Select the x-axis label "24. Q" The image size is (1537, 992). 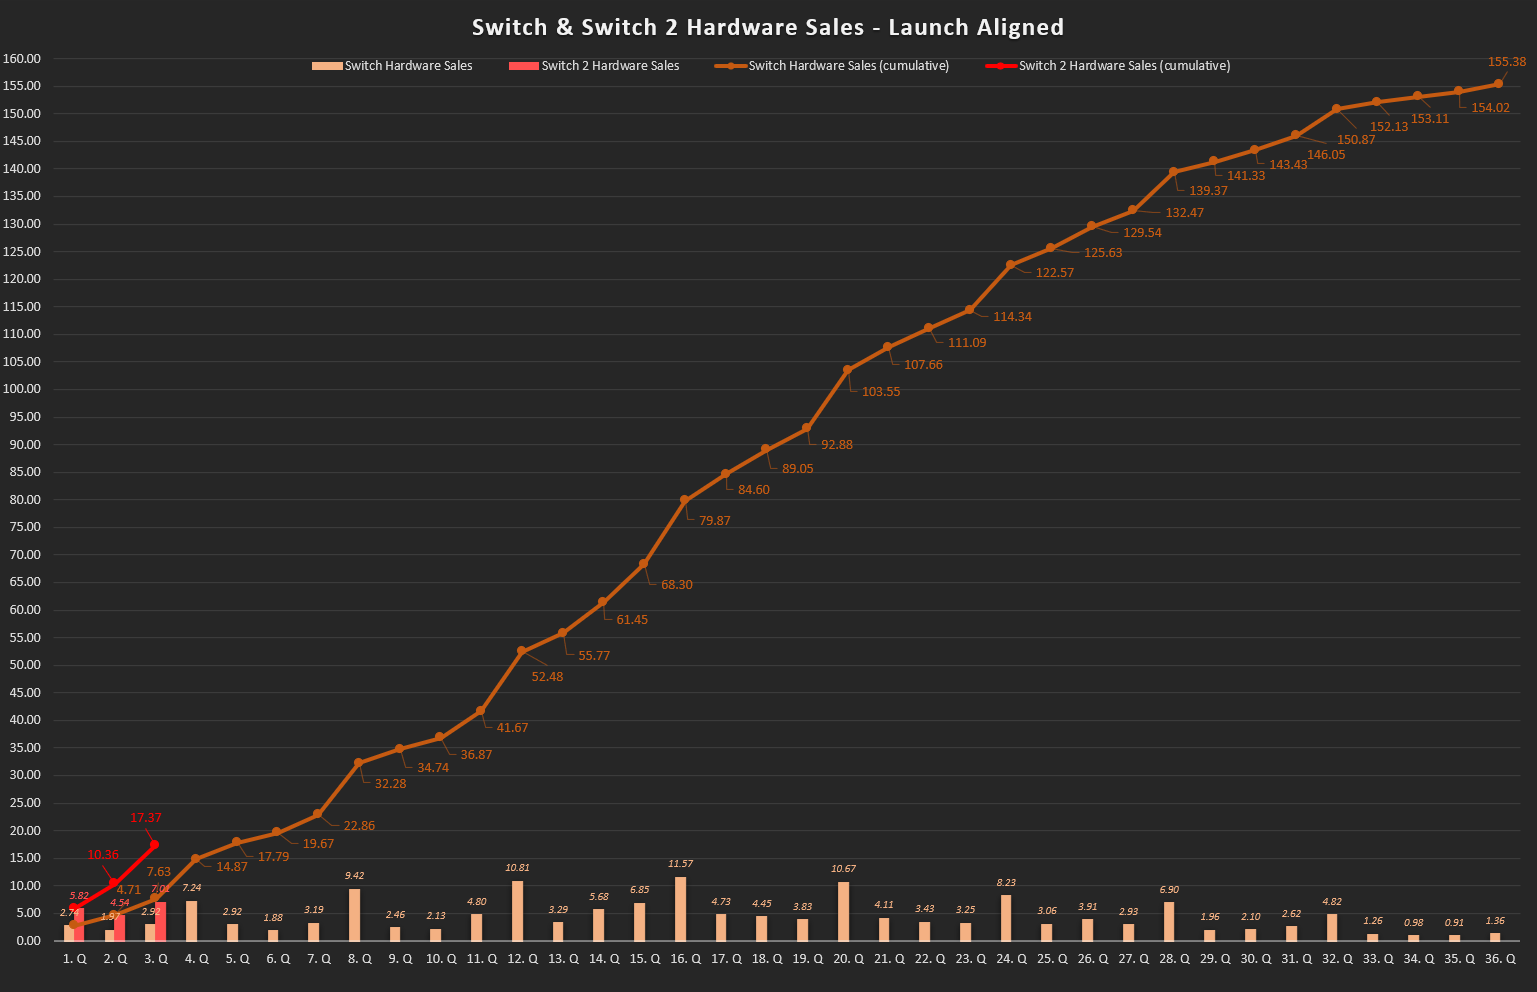coord(1011,959)
